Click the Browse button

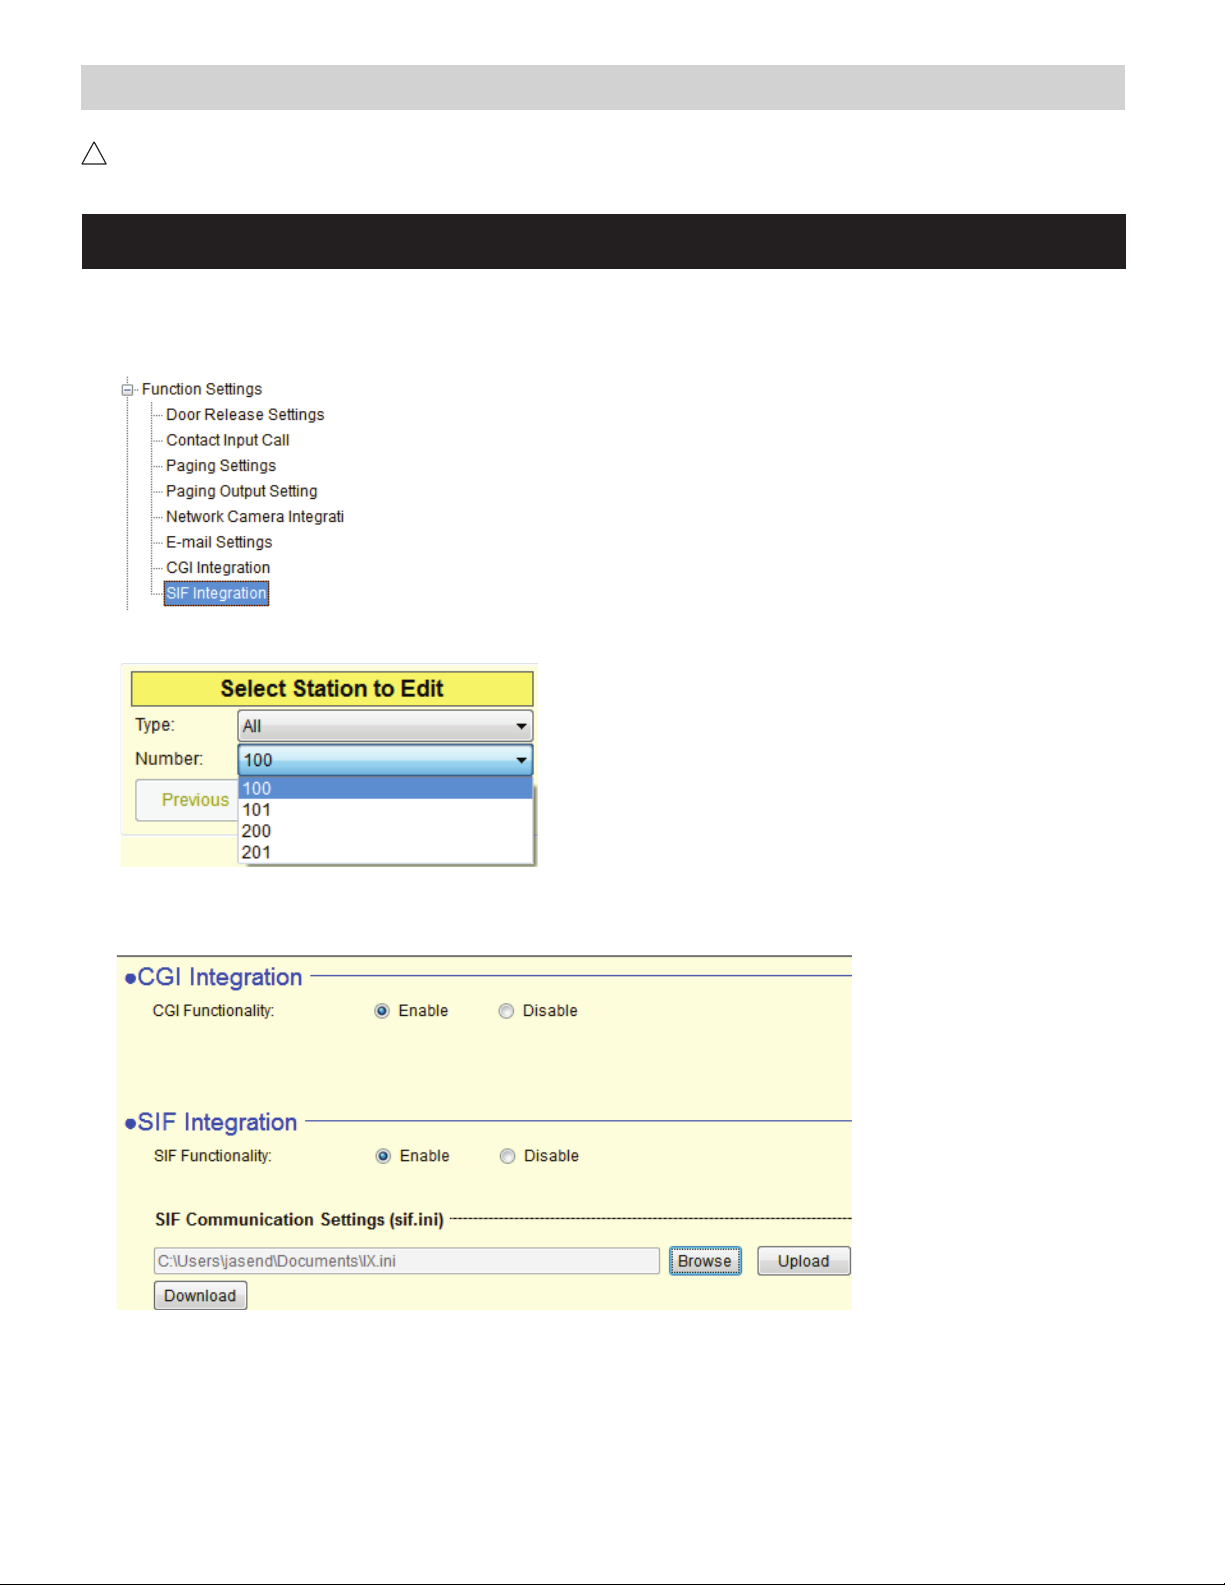coord(705,1261)
